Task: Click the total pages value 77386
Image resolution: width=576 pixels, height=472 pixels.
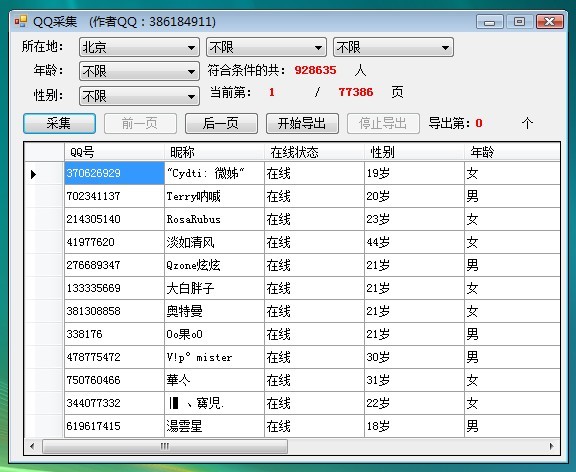Action: (356, 92)
